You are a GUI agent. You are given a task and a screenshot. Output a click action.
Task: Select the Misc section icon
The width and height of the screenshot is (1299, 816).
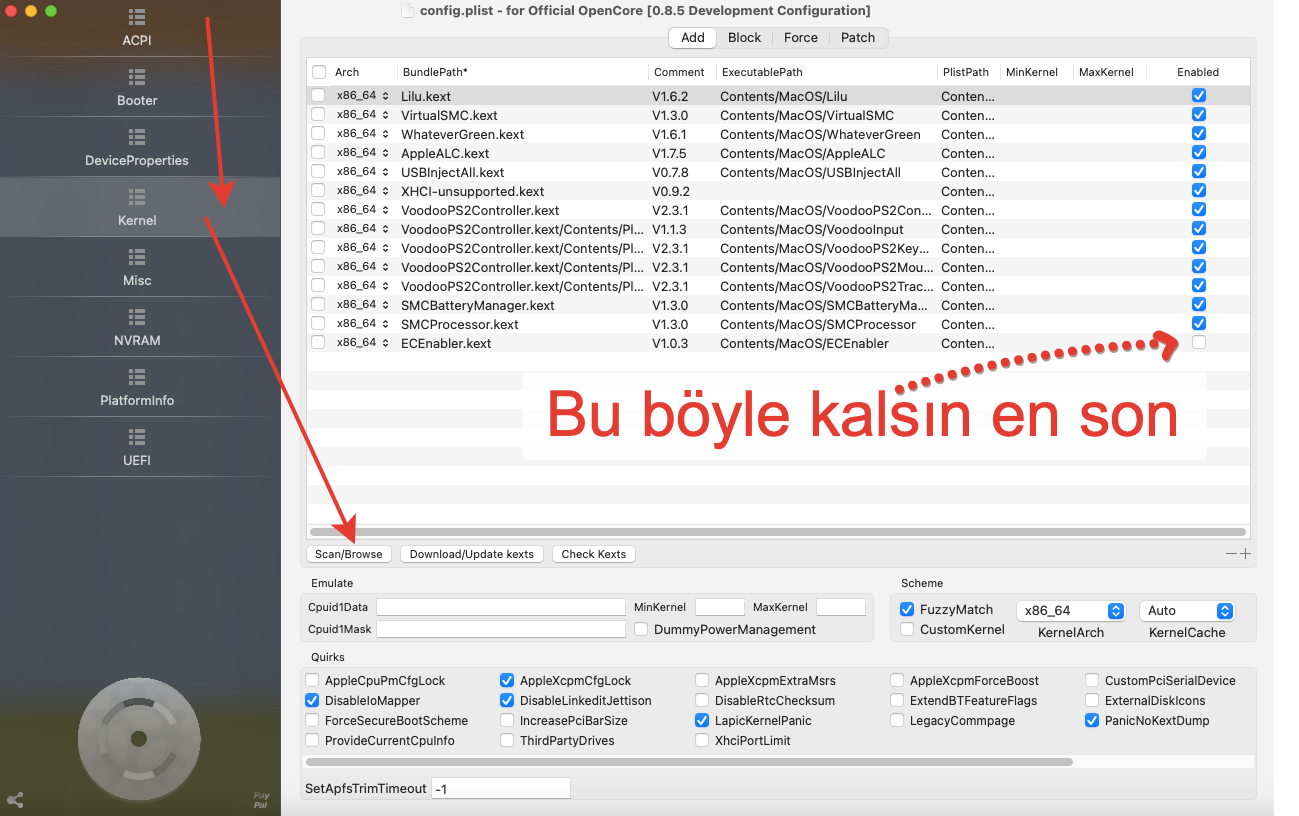(x=137, y=257)
